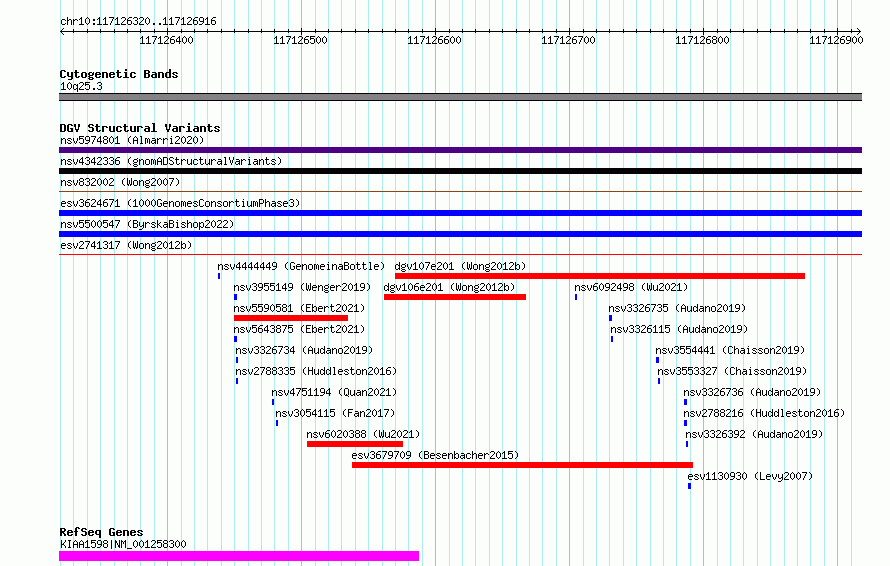Click nsv3553327 (Chaisson2019) label
Screen dimensions: 890x566
pyautogui.click(x=732, y=371)
